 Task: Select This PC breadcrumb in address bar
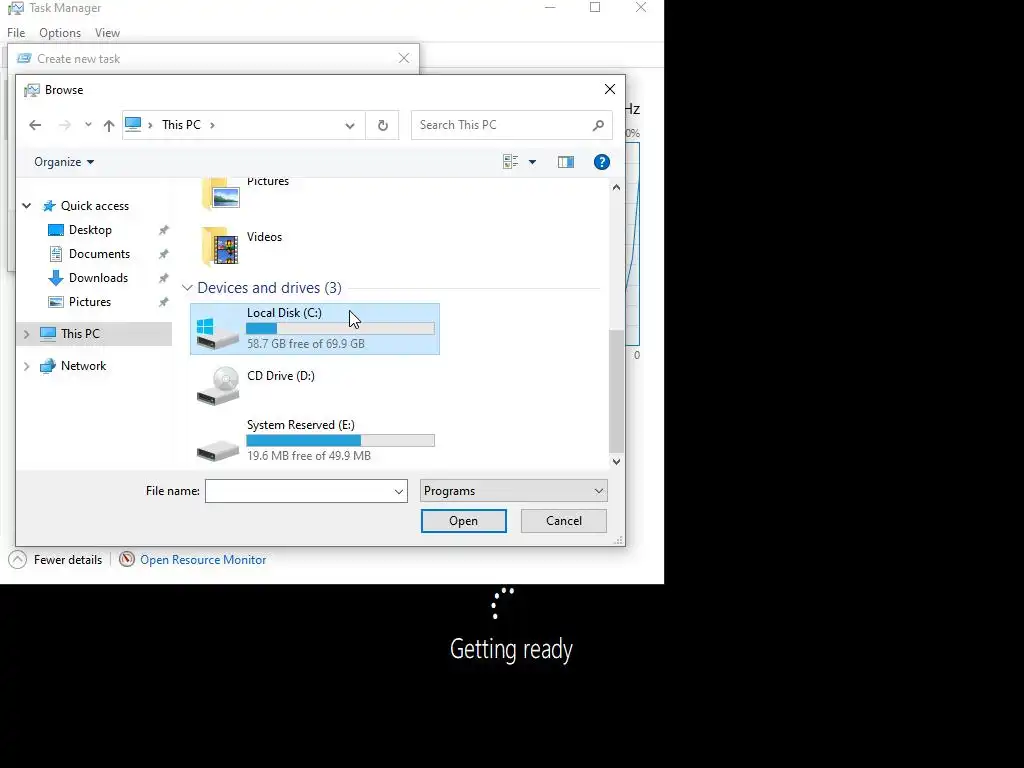pos(181,125)
